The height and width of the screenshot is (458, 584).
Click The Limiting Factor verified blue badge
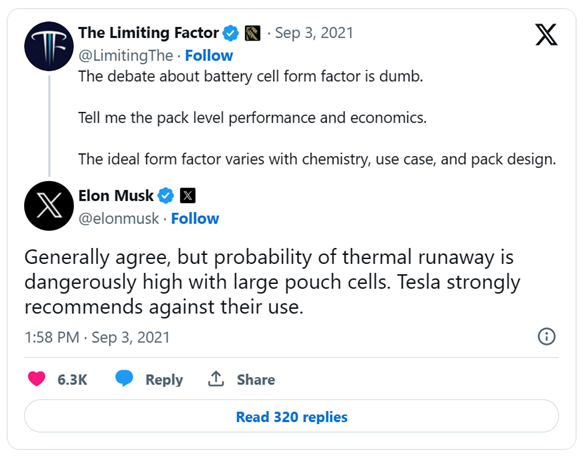tap(231, 33)
